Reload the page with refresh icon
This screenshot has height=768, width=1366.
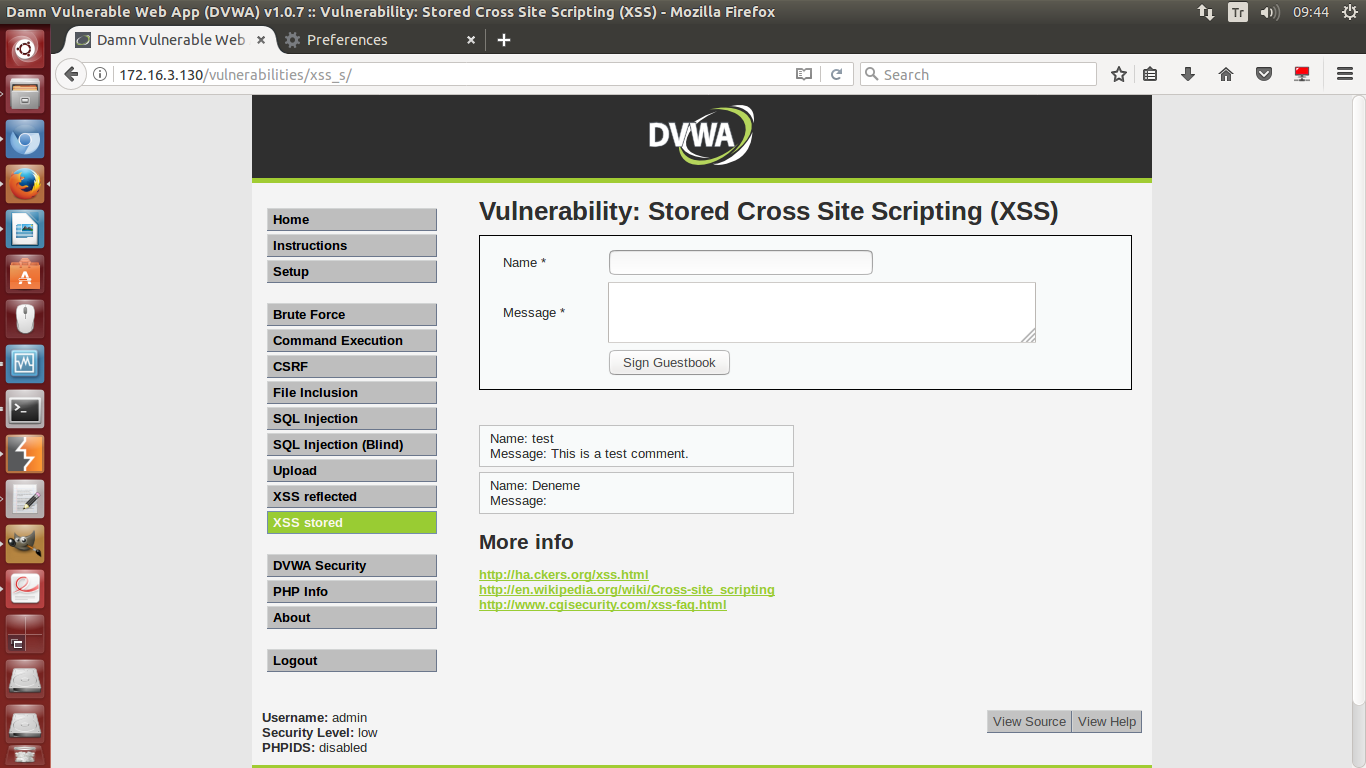click(837, 74)
